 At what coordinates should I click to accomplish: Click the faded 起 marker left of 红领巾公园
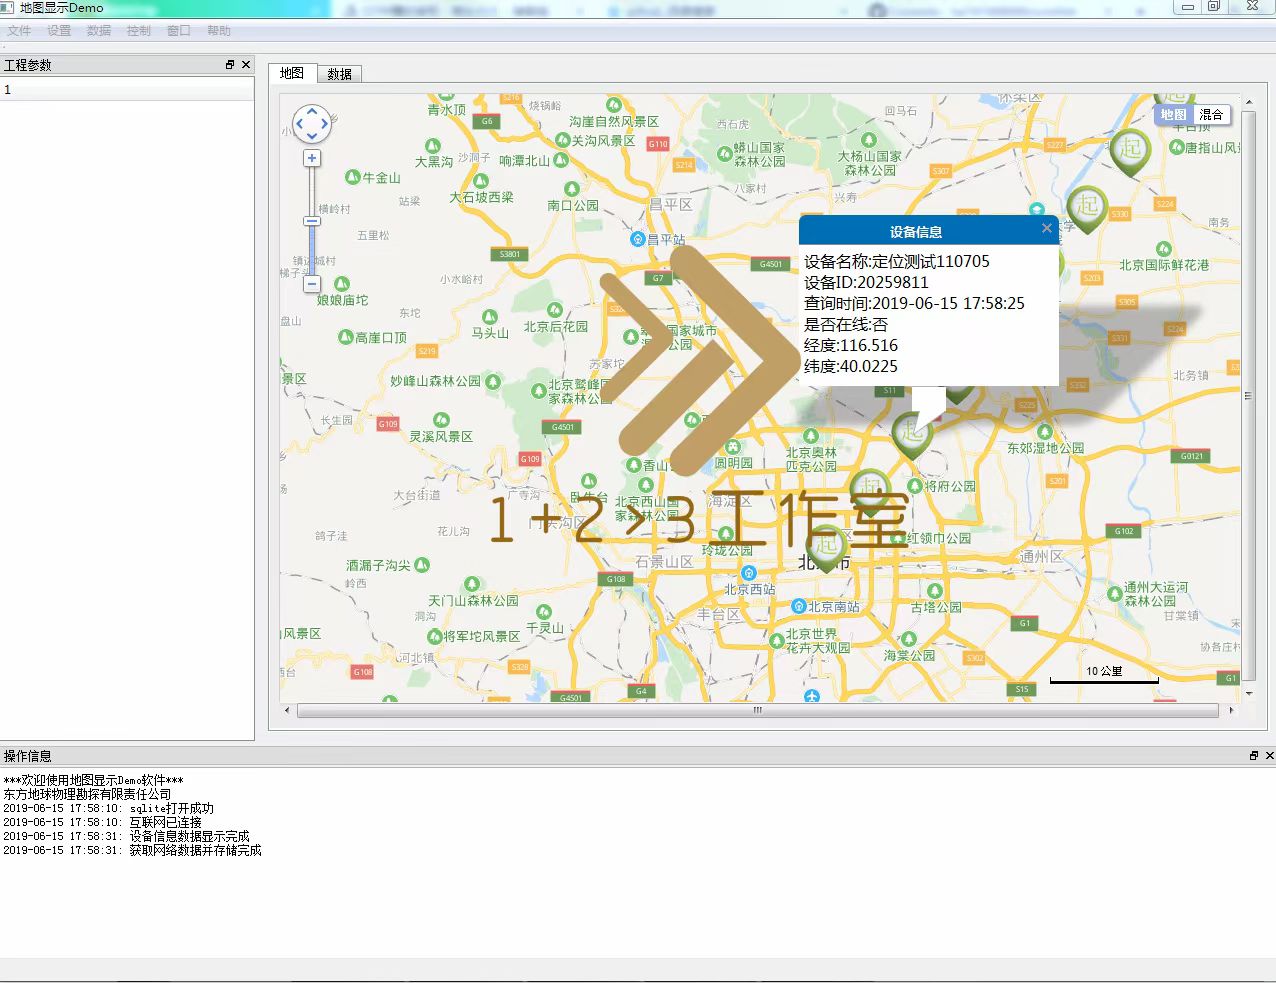tap(826, 548)
